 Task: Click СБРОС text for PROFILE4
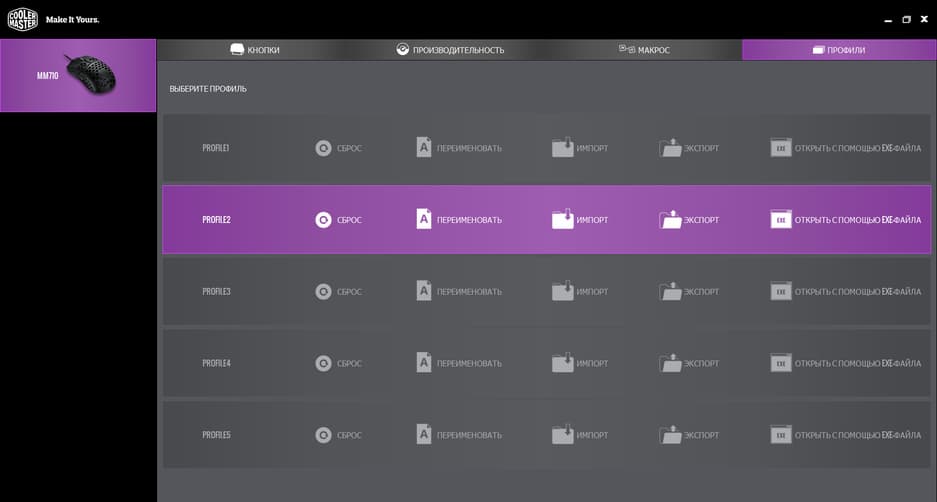coord(350,363)
